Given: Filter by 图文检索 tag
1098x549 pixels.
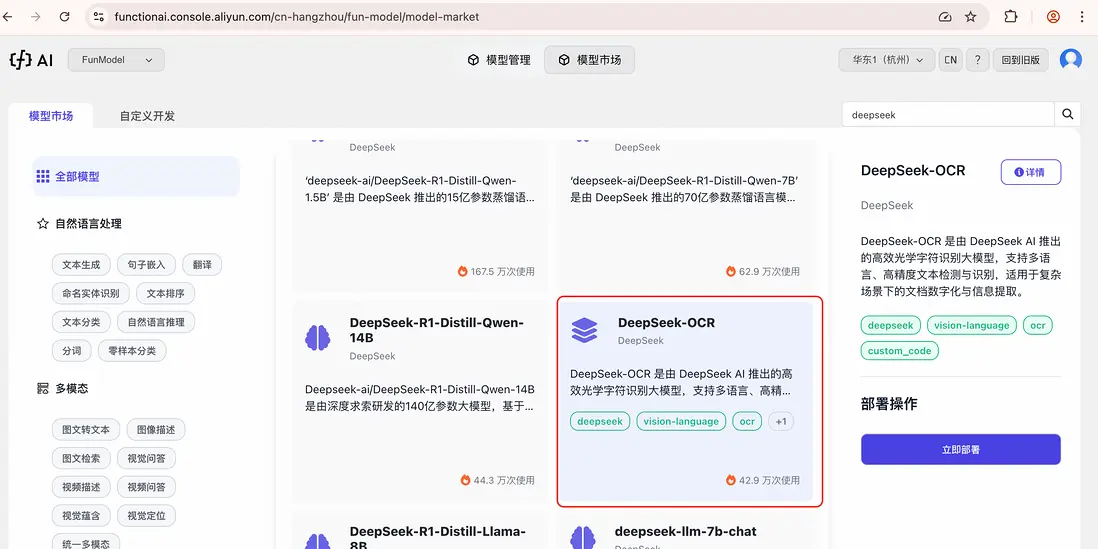Looking at the screenshot, I should [81, 459].
